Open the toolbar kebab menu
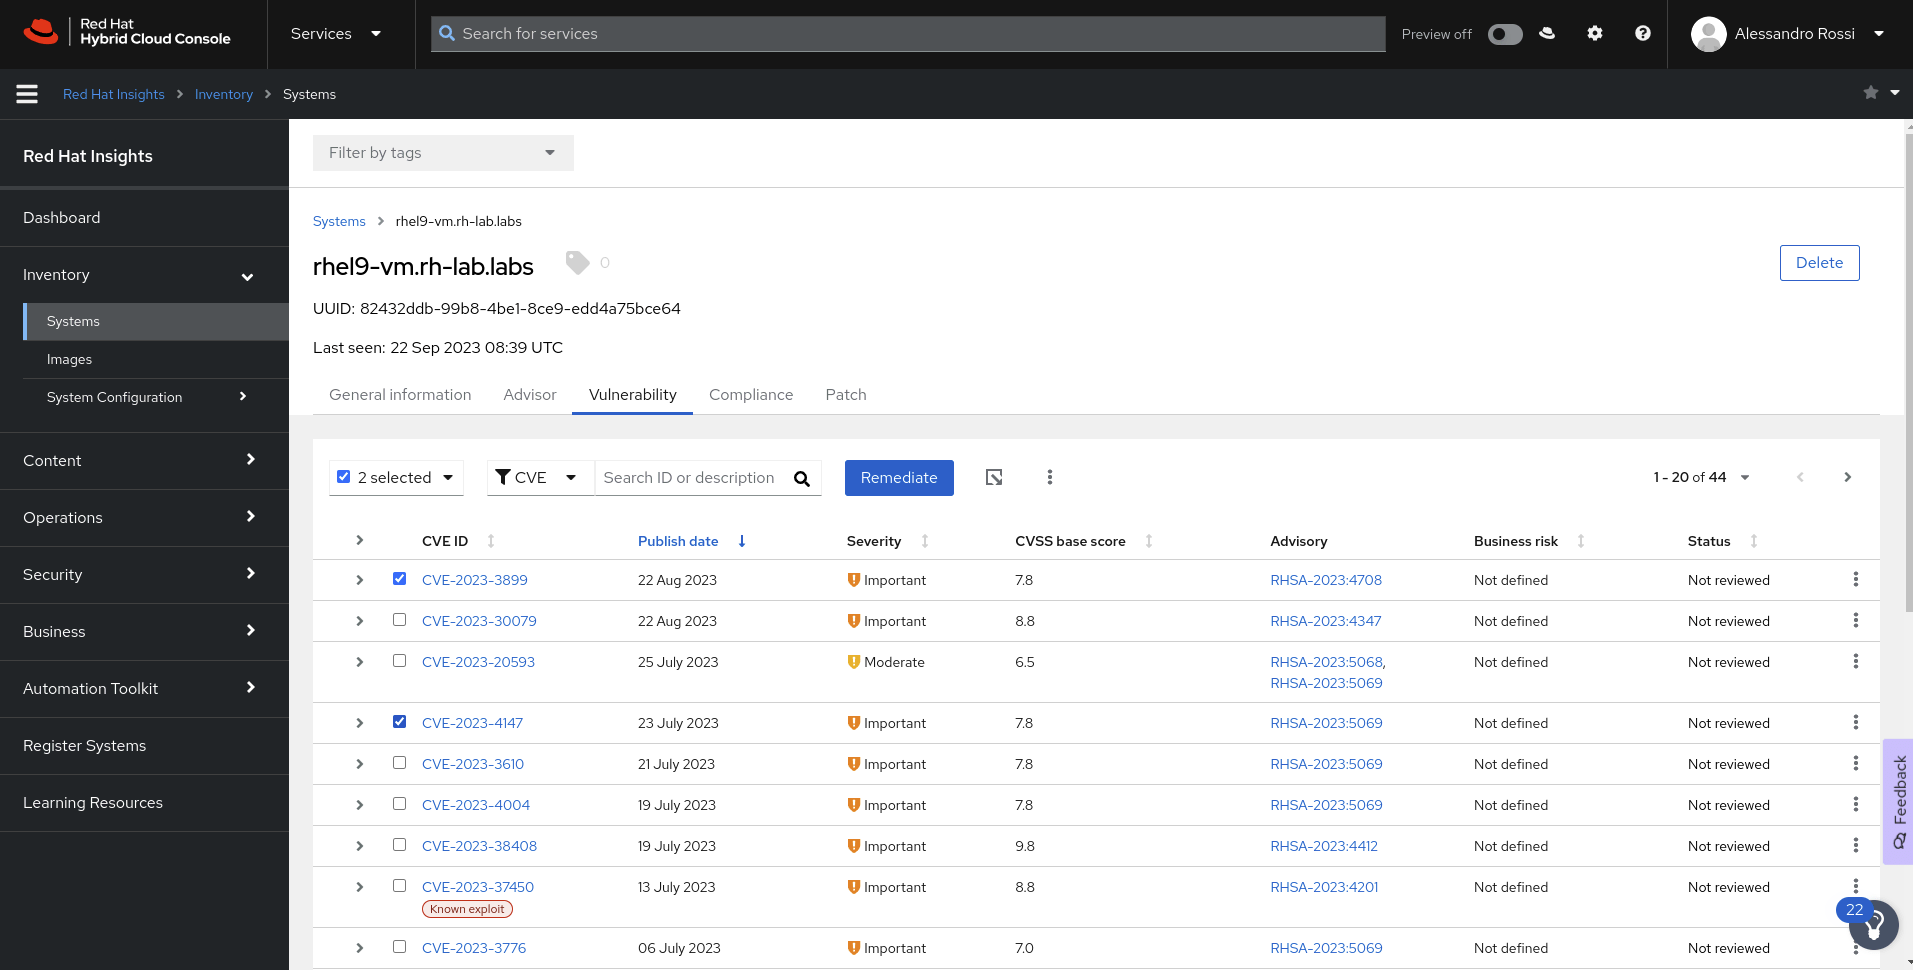Screen dimensions: 1913x970 (x=1049, y=478)
